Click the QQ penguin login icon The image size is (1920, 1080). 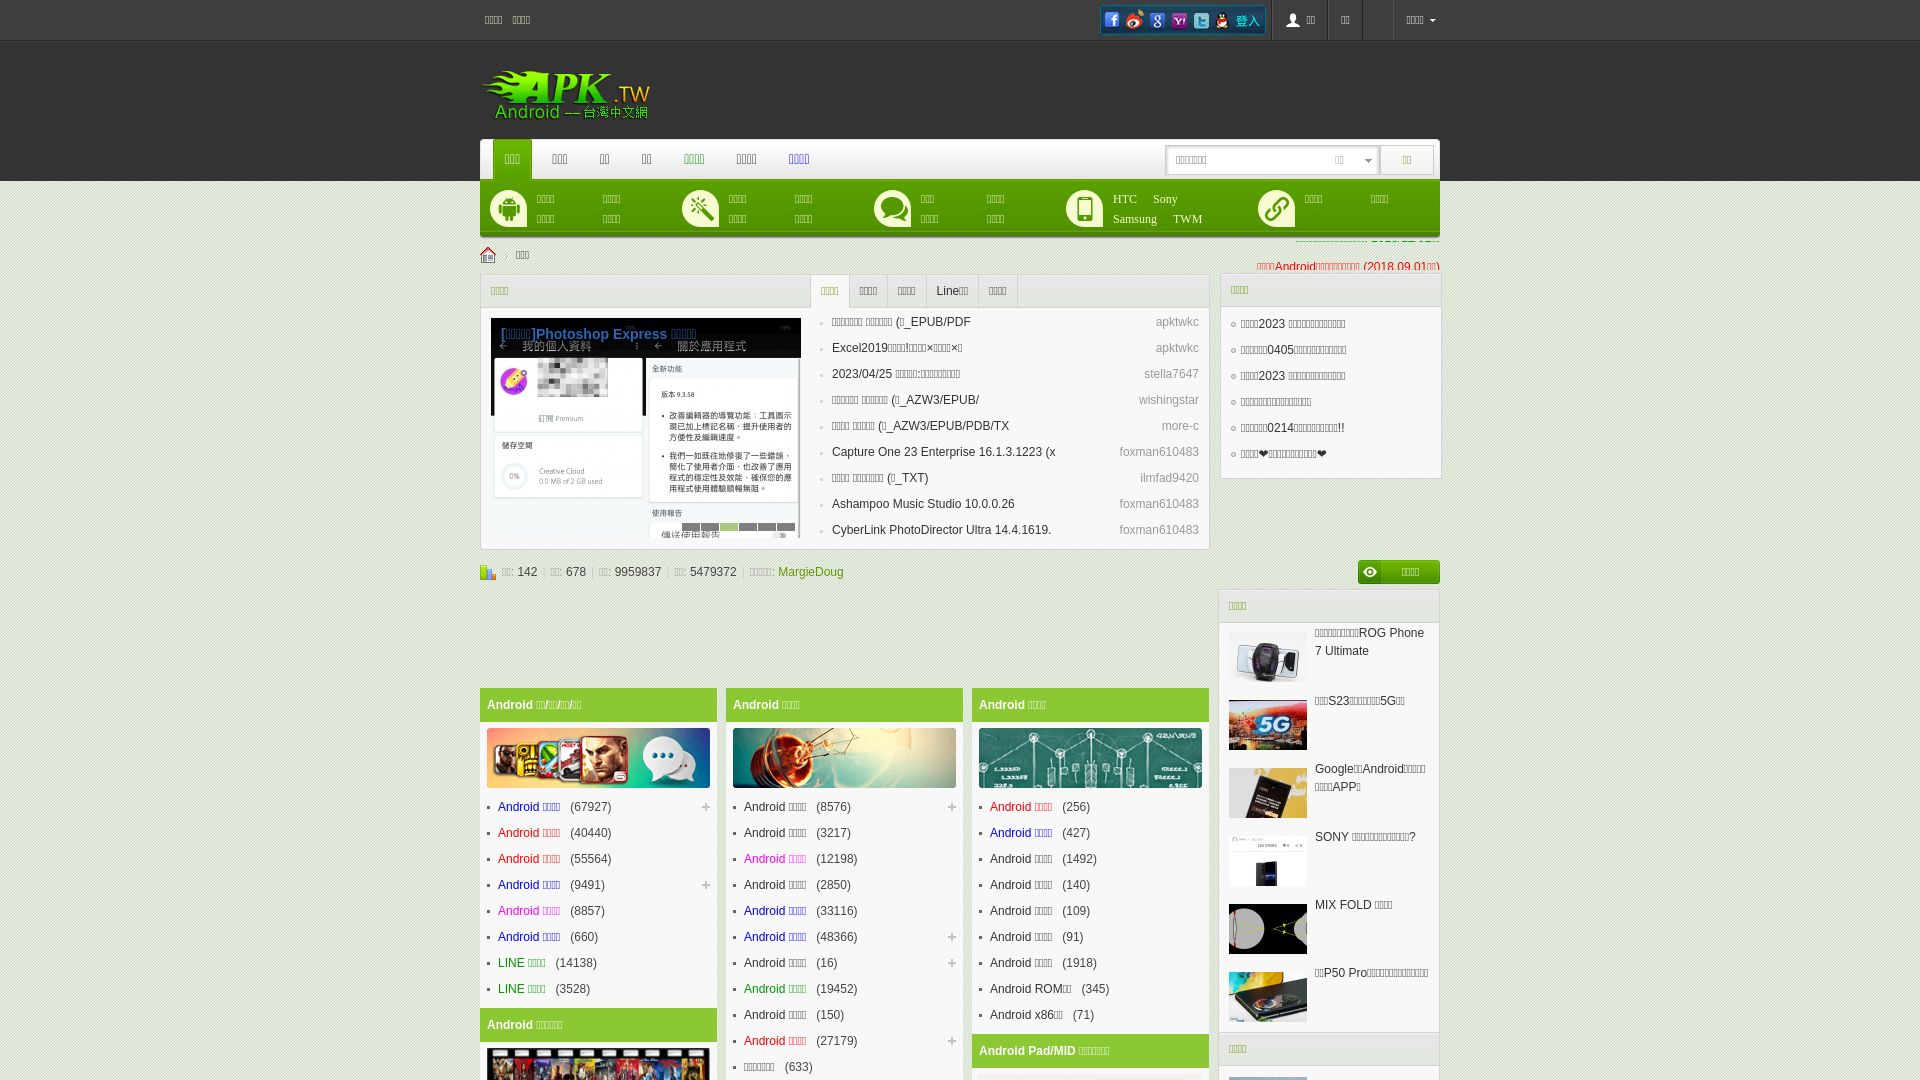click(x=1222, y=20)
